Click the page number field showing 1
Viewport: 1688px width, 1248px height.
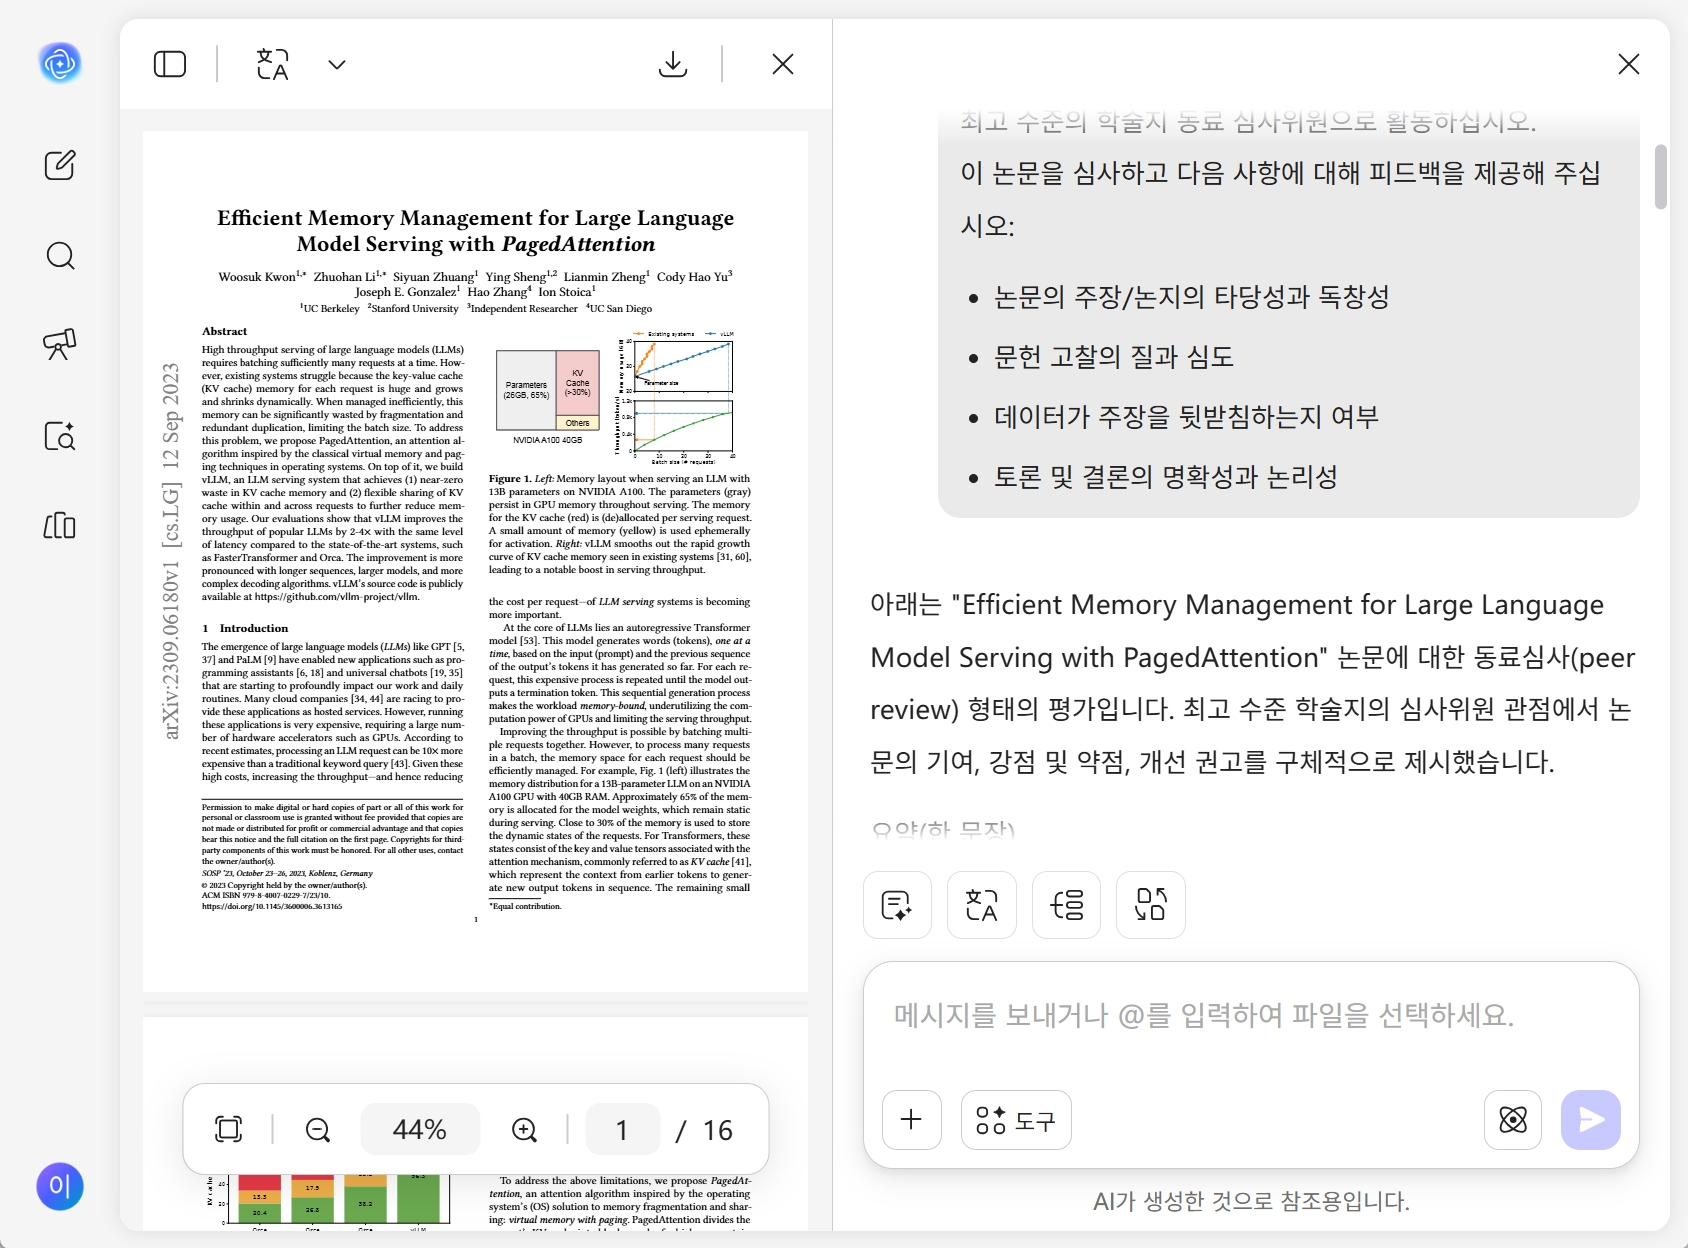[622, 1130]
